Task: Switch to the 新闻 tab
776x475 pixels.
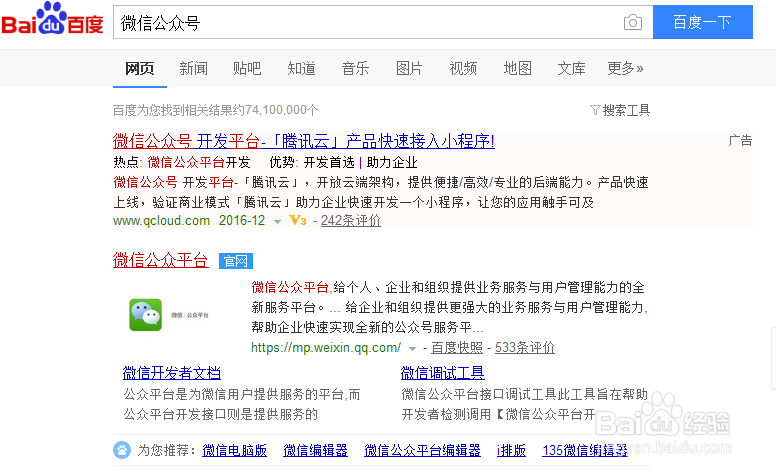Action: pos(194,68)
